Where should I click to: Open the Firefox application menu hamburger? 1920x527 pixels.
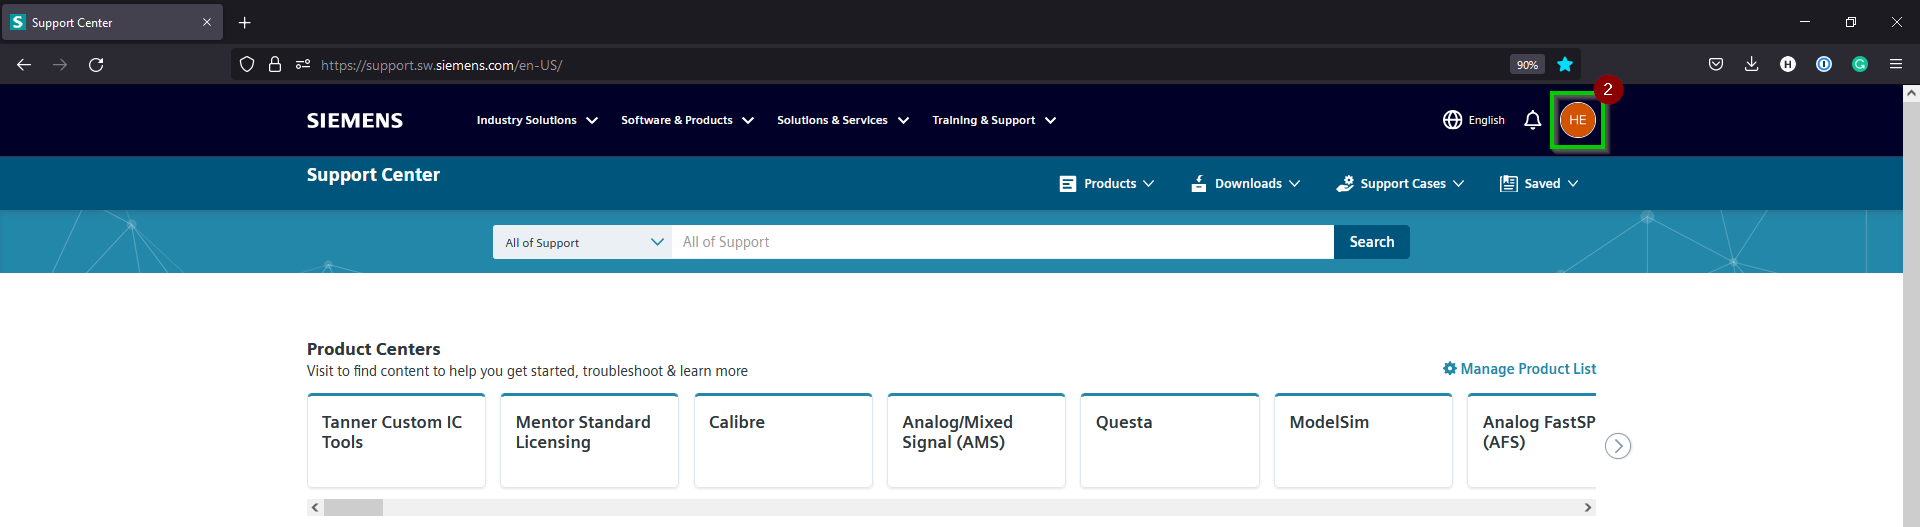tap(1895, 64)
